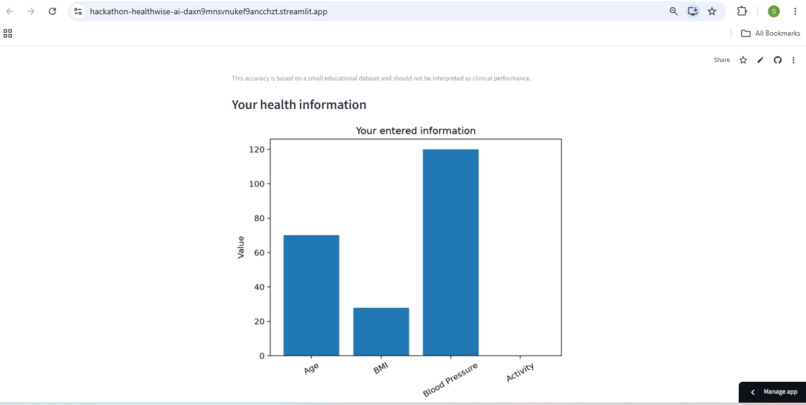The image size is (806, 405).
Task: Open the Chrome three-dot menu
Action: pyautogui.click(x=795, y=11)
